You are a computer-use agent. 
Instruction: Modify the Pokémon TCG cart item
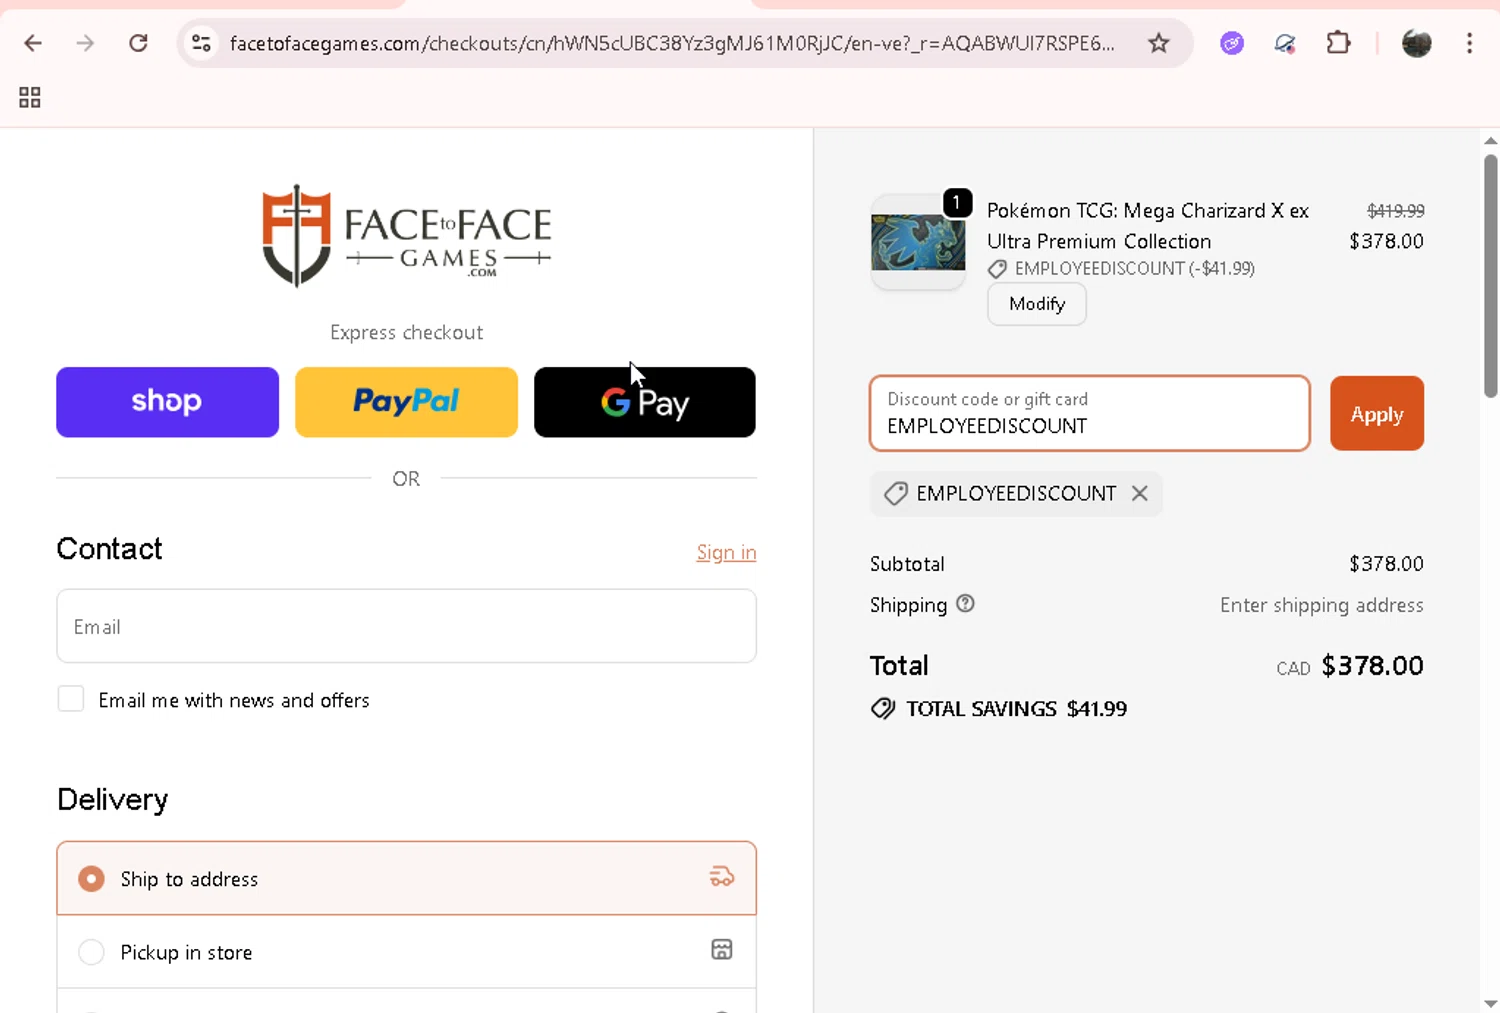(1037, 304)
